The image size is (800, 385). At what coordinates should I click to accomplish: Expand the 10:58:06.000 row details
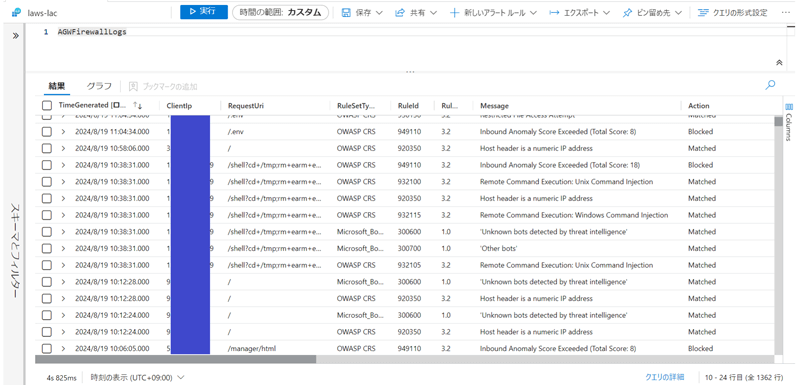tap(63, 148)
